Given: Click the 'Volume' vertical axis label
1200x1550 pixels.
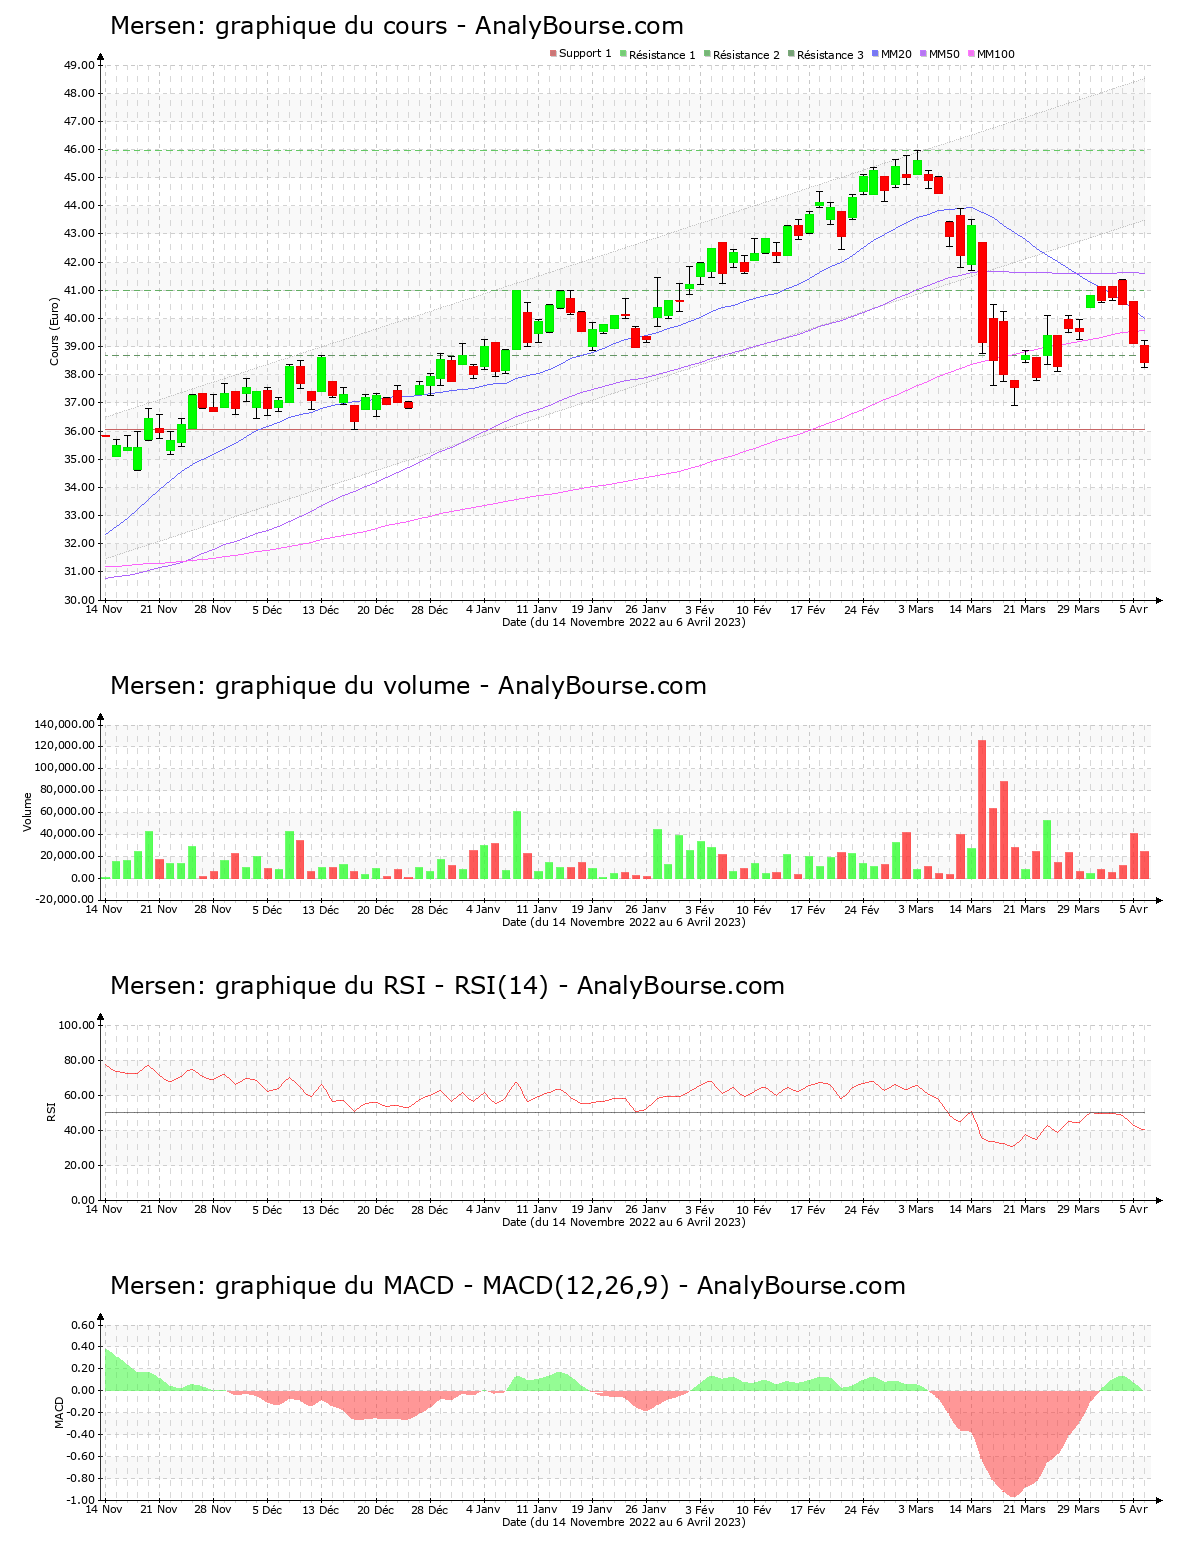Looking at the screenshot, I should [x=28, y=812].
